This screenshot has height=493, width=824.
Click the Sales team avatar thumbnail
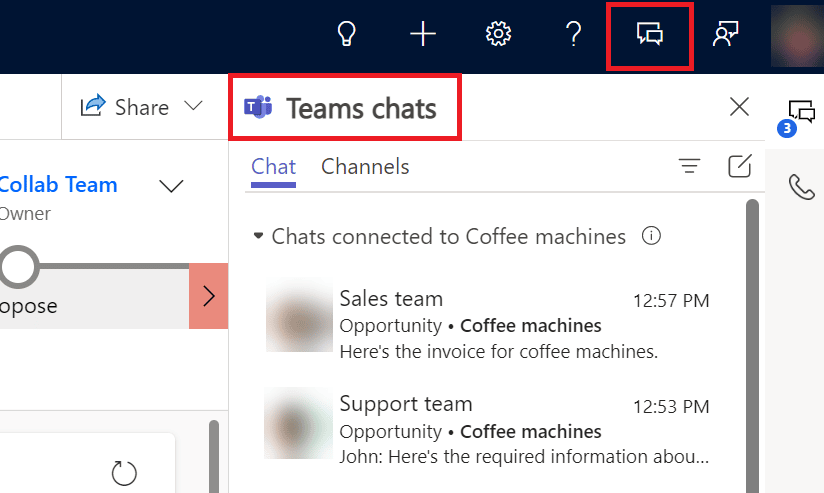[299, 317]
